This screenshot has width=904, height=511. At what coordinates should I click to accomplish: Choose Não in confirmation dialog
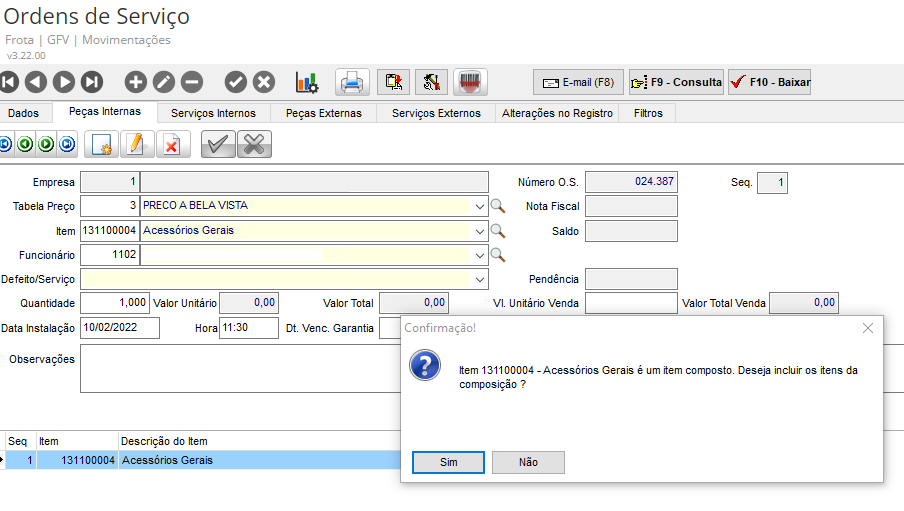click(528, 463)
